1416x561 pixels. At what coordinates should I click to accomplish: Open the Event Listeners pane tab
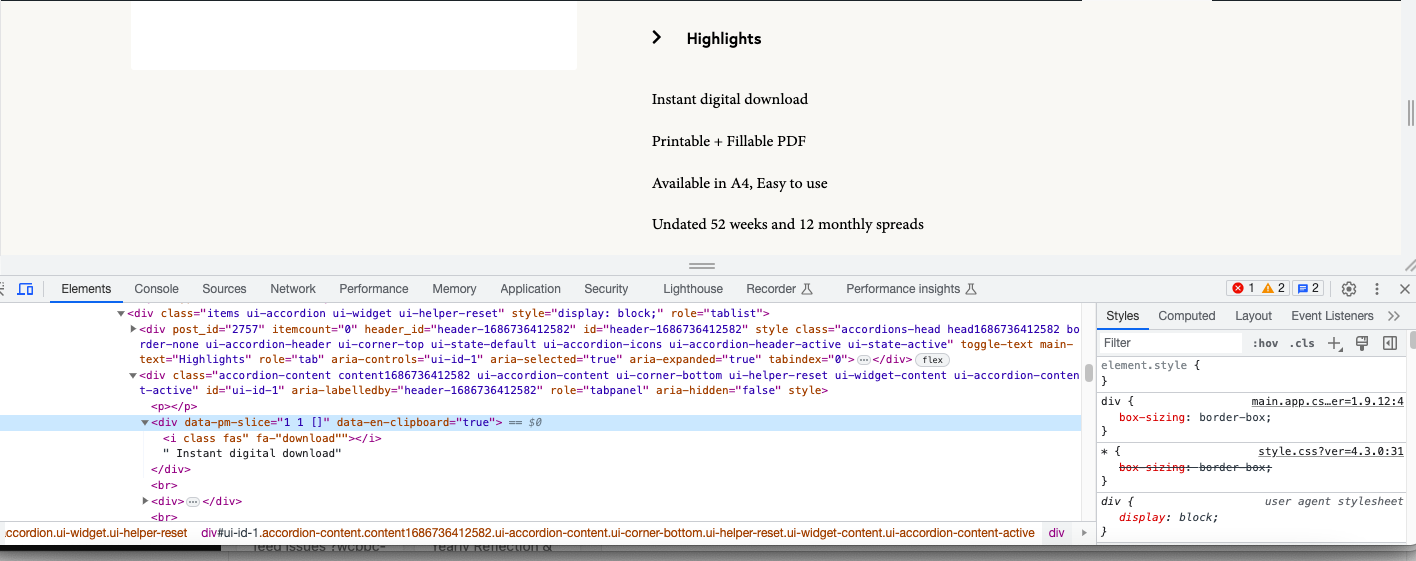click(x=1333, y=316)
